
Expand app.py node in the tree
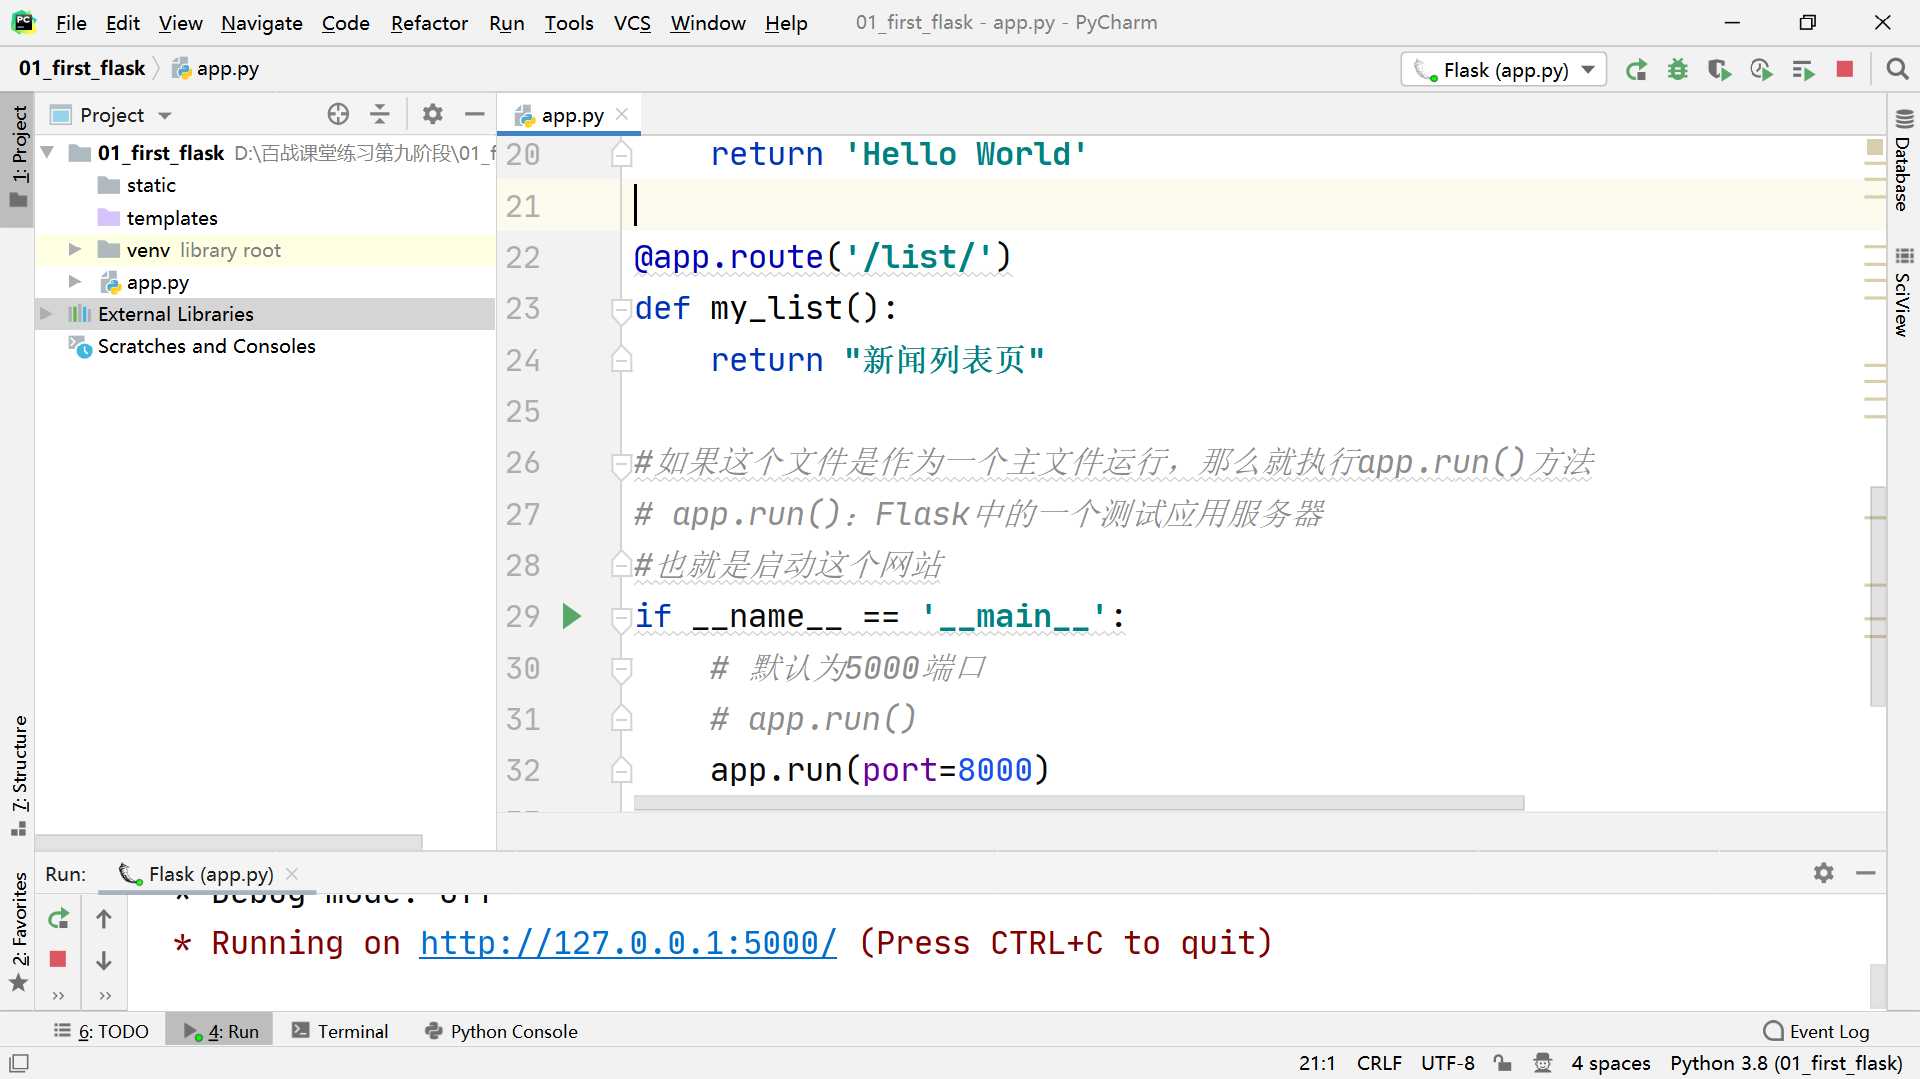tap(74, 282)
